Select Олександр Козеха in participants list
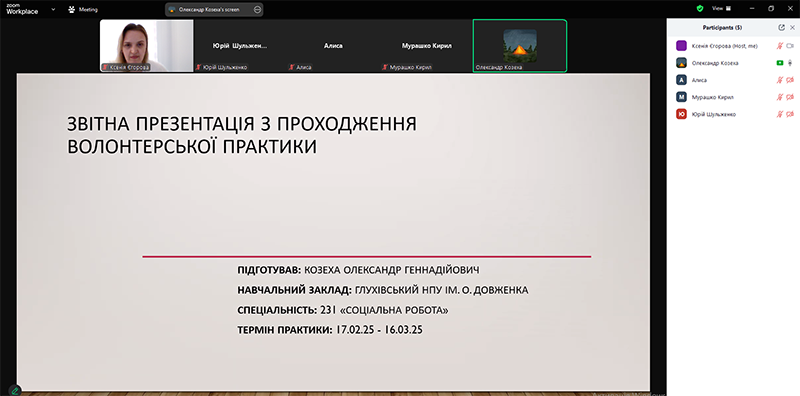Viewport: 800px width, 396px height. (x=733, y=63)
